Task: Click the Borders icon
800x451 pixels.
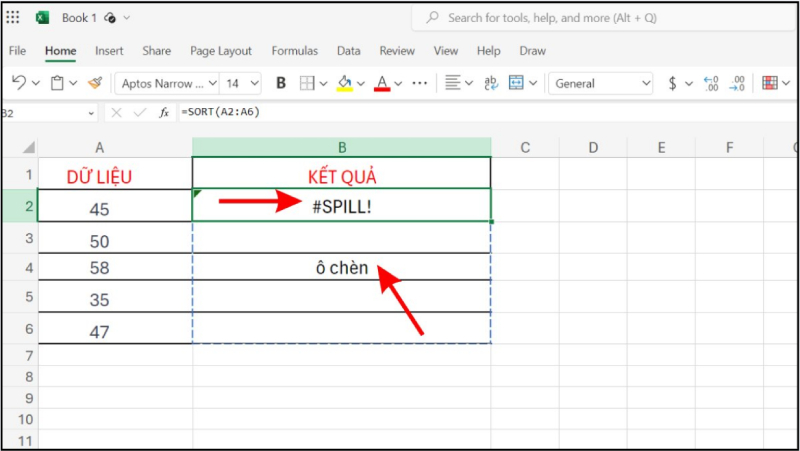Action: coord(307,83)
